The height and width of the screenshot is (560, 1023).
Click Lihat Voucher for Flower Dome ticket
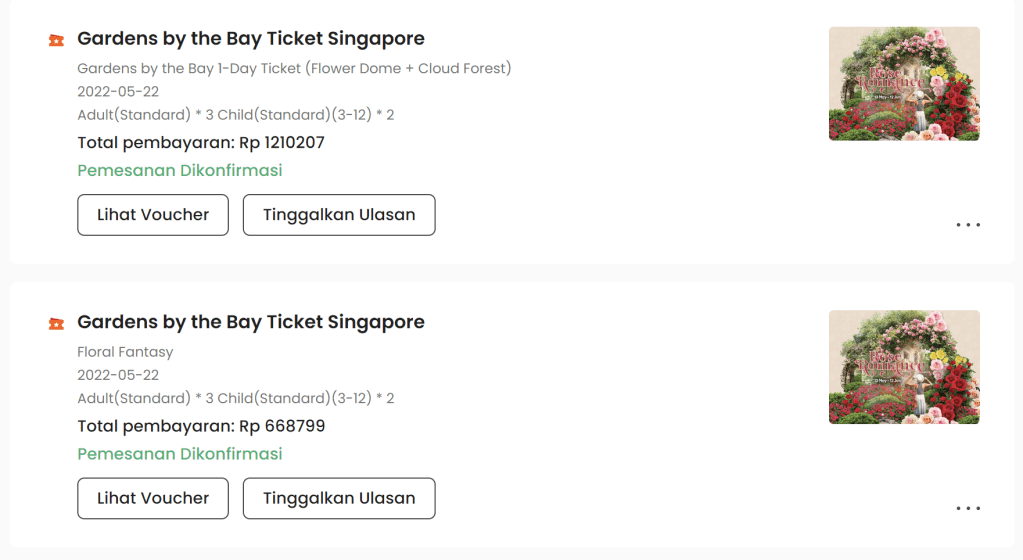point(153,215)
